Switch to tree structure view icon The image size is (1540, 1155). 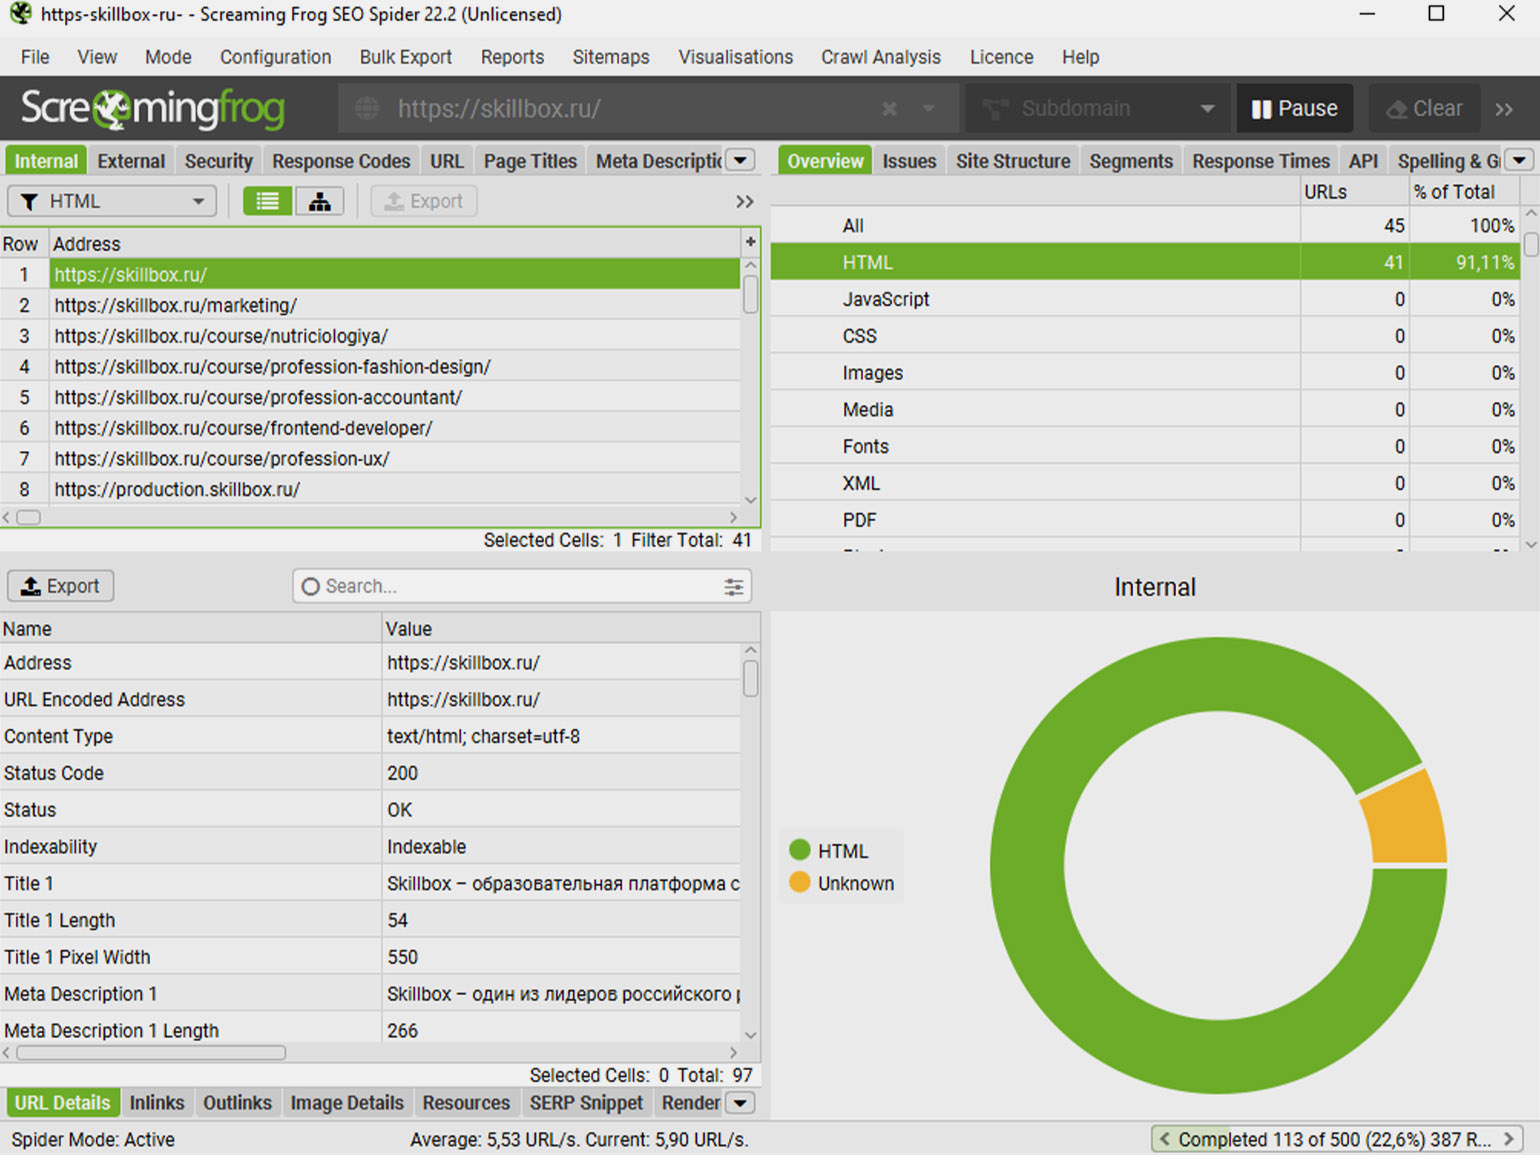pyautogui.click(x=320, y=202)
